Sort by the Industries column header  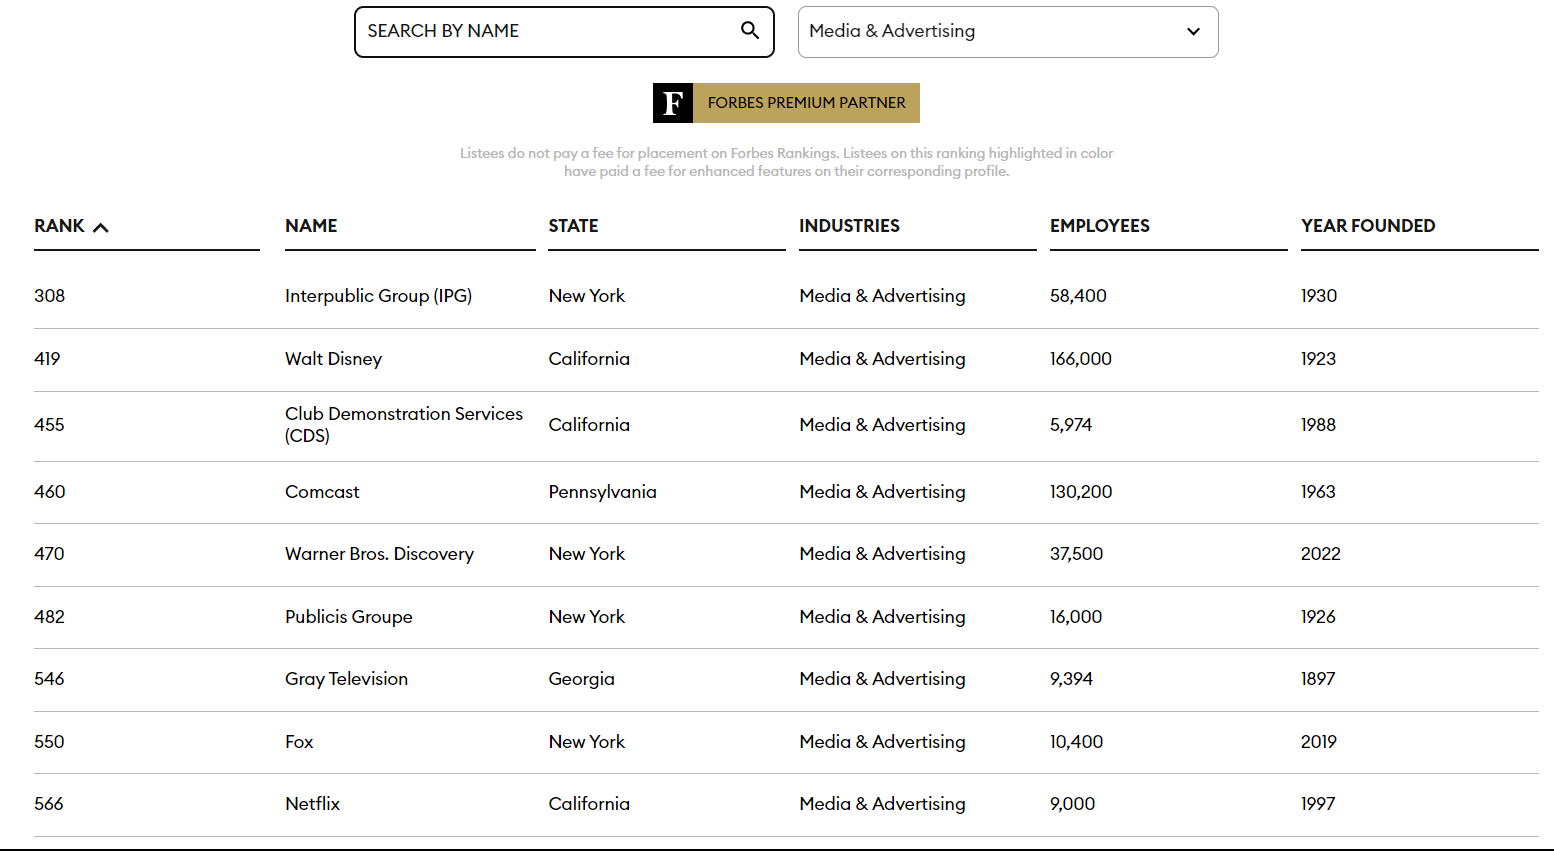849,226
